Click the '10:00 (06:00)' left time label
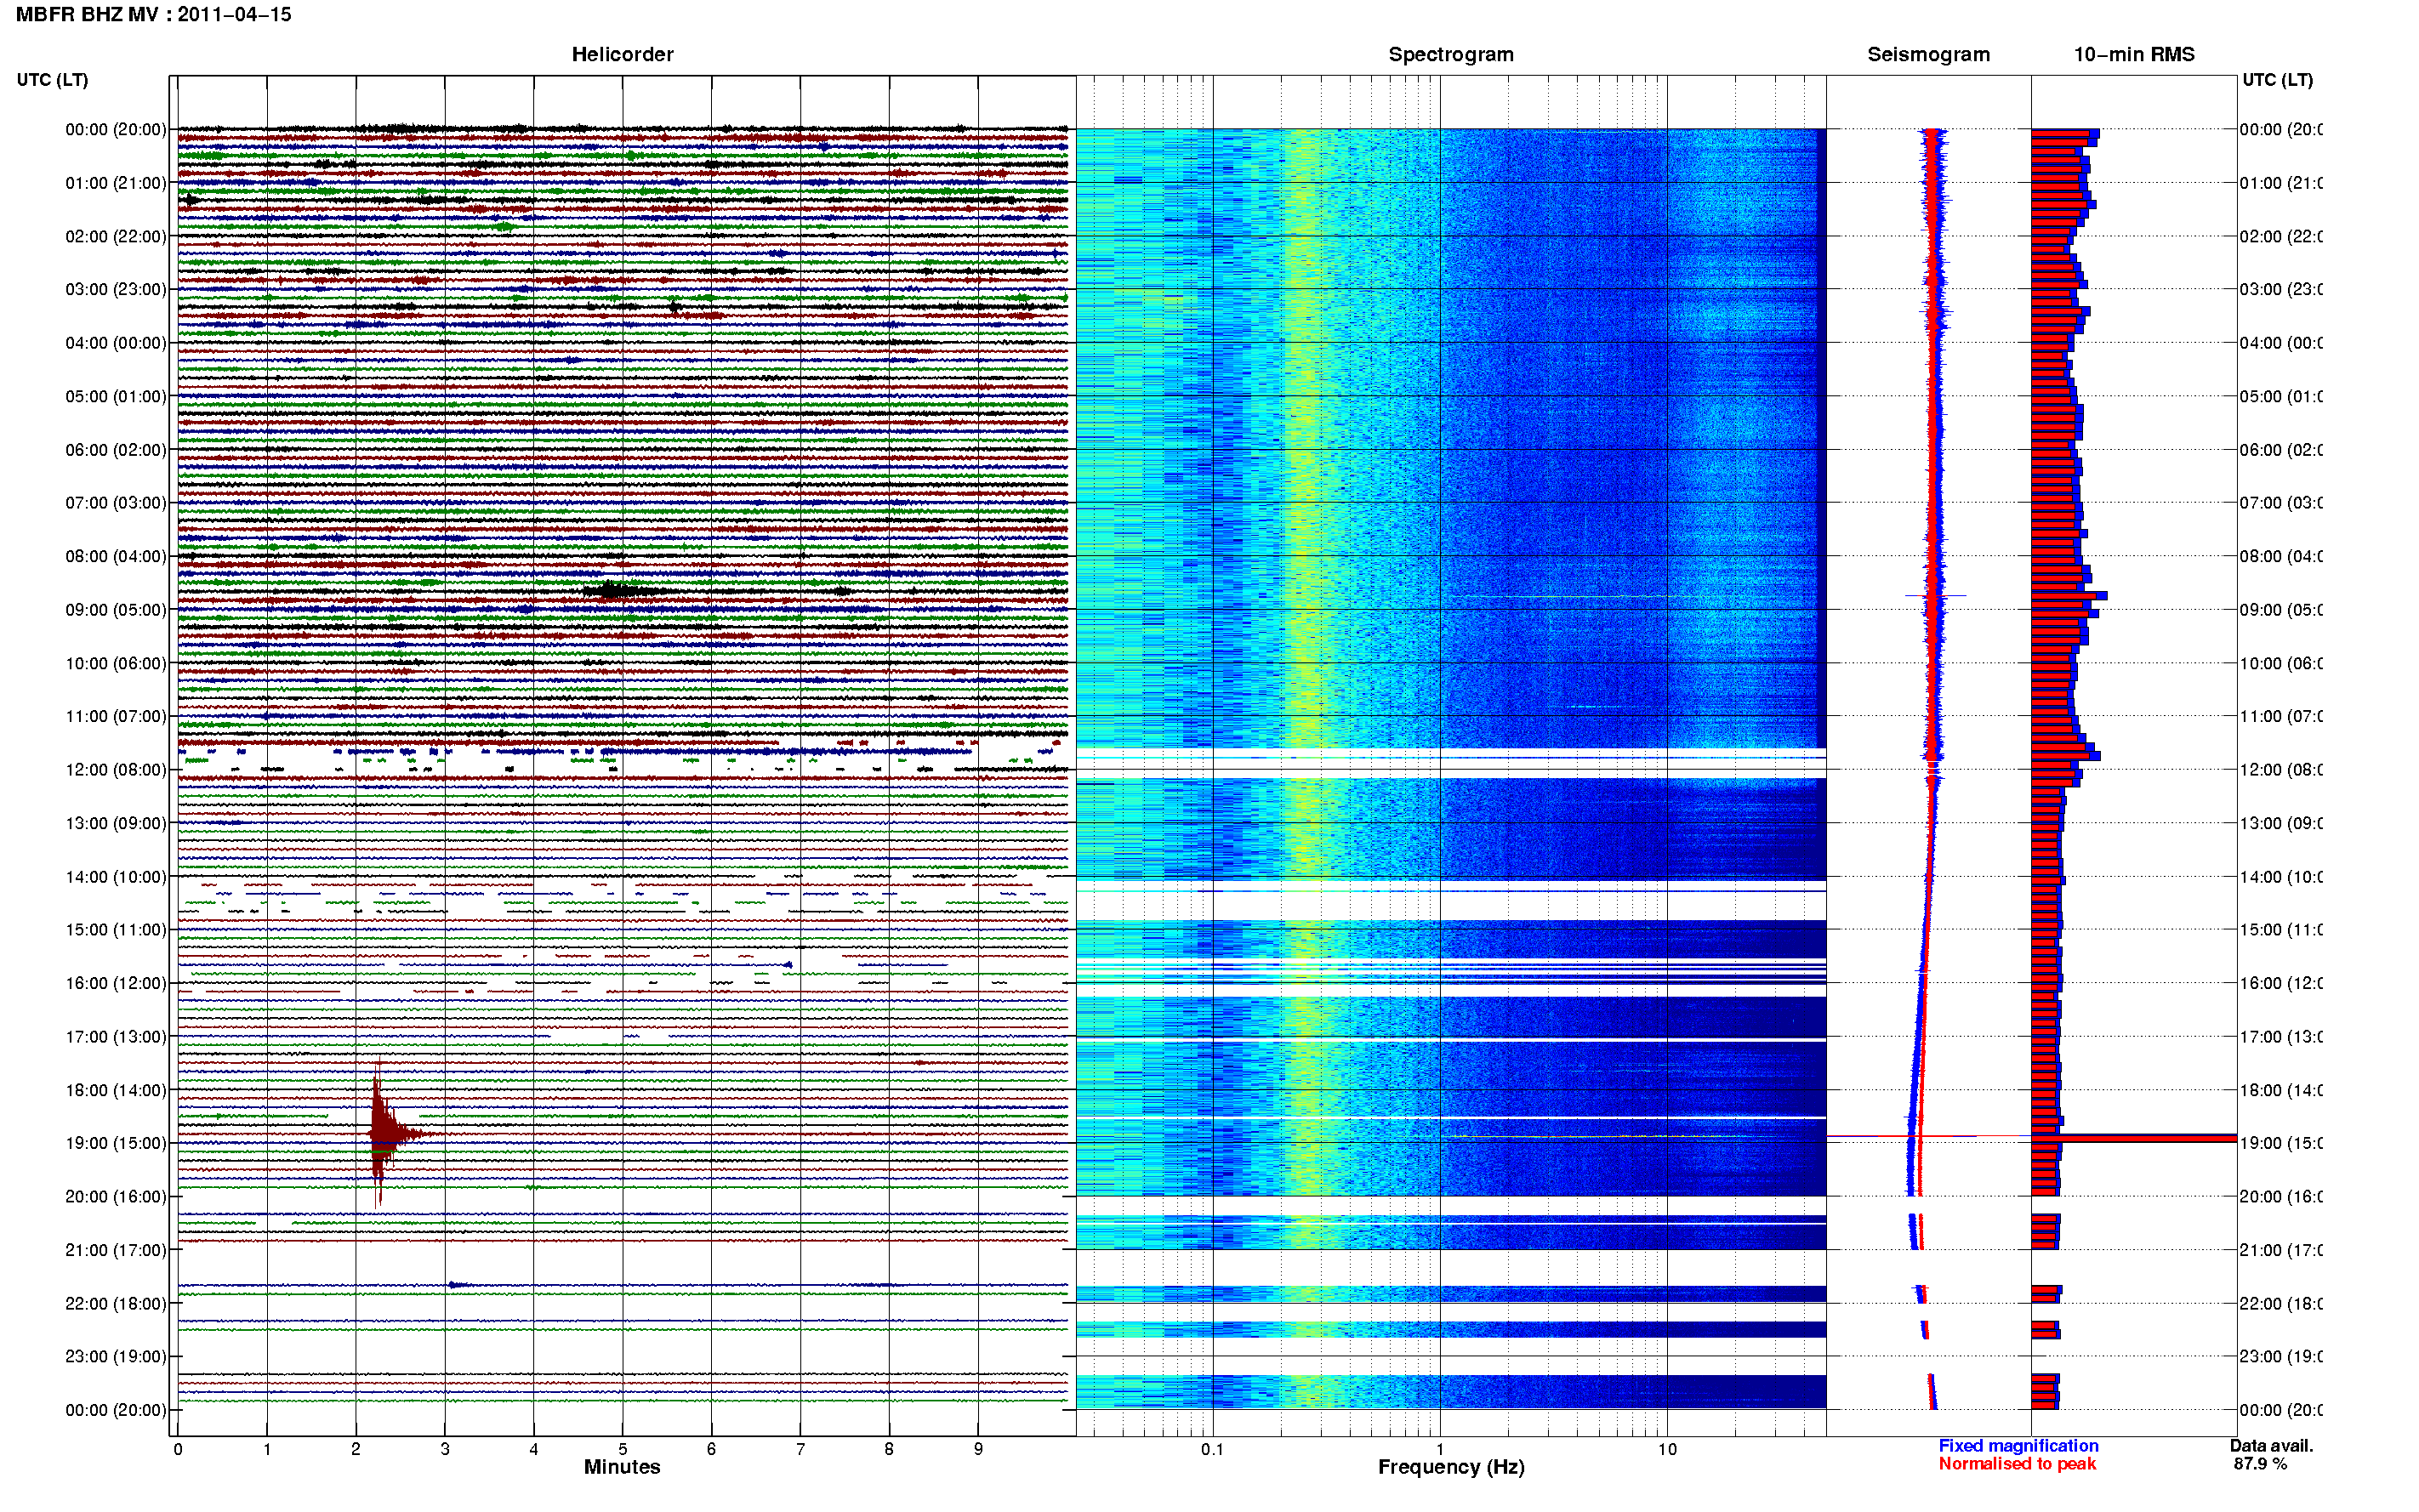The height and width of the screenshot is (1512, 2419). pyautogui.click(x=115, y=663)
